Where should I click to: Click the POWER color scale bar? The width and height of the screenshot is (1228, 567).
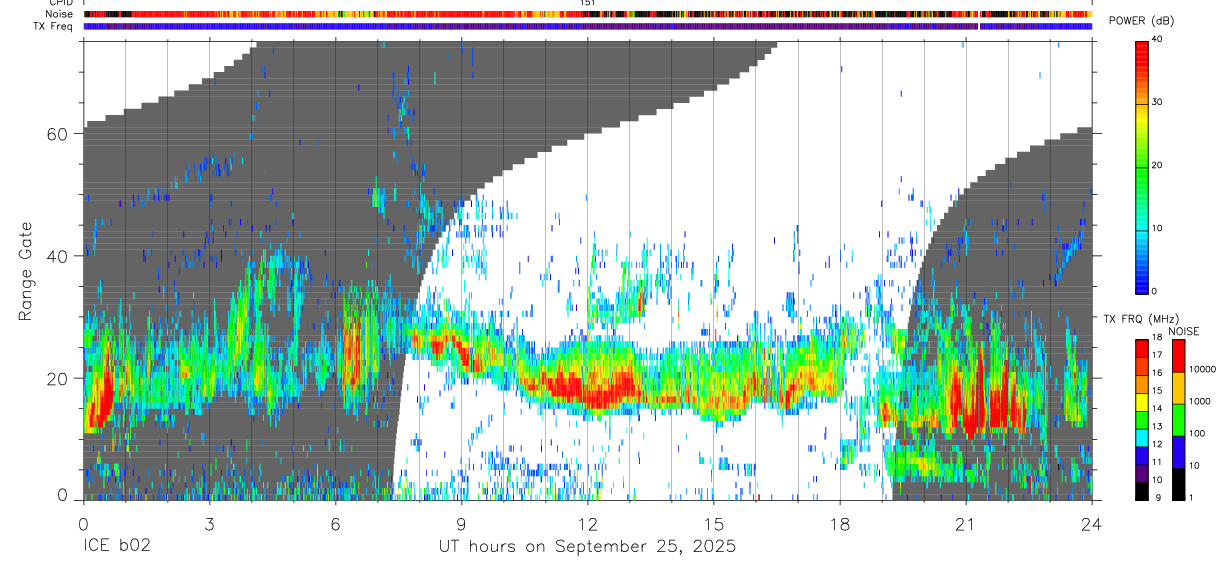1142,166
